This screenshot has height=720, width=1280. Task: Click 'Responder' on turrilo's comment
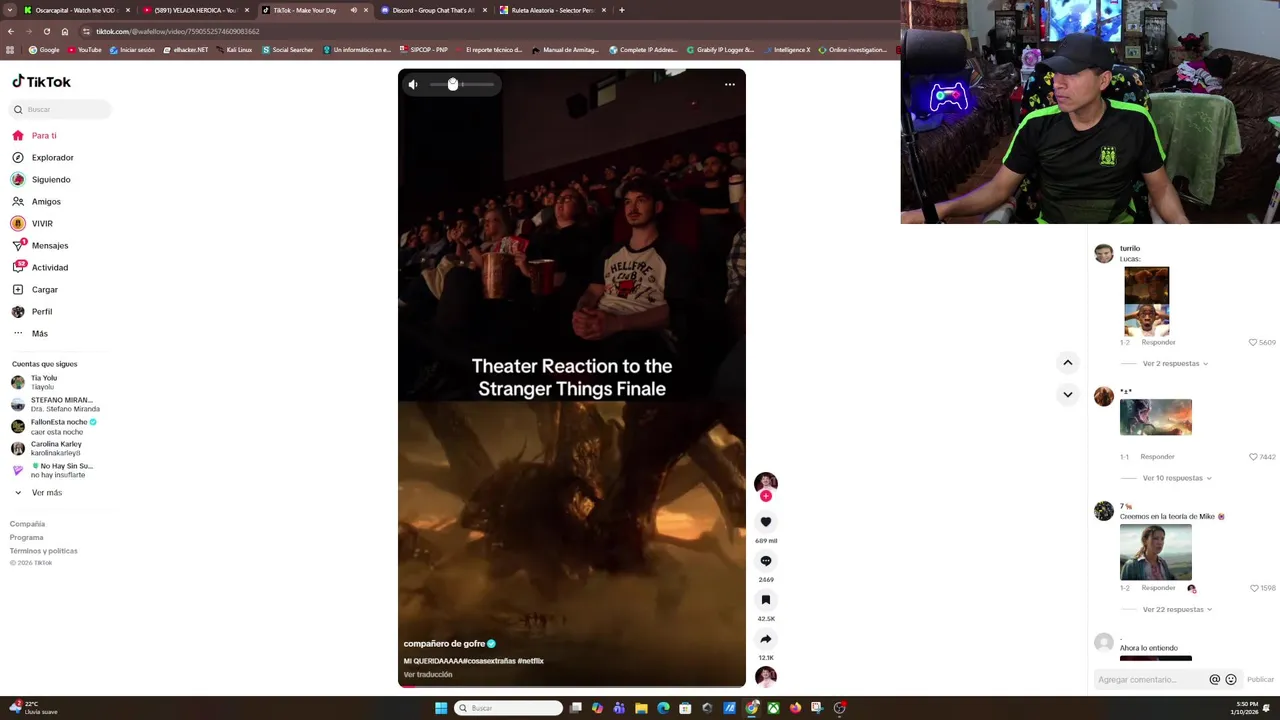click(1158, 342)
